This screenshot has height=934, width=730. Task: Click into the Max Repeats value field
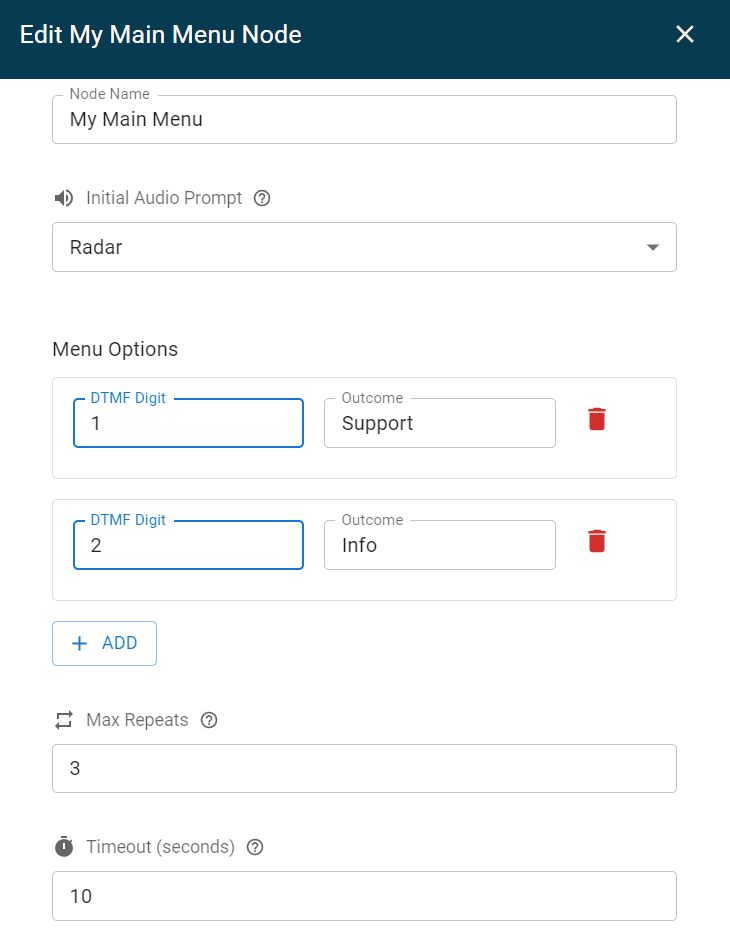click(364, 768)
